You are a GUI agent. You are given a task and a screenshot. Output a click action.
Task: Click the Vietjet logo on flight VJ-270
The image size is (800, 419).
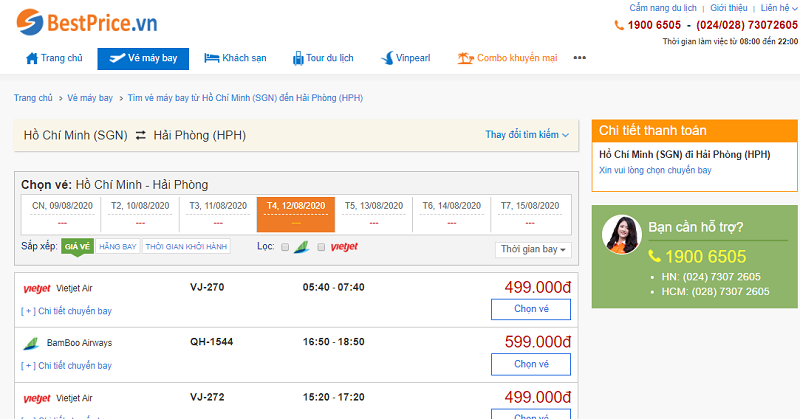(x=37, y=289)
